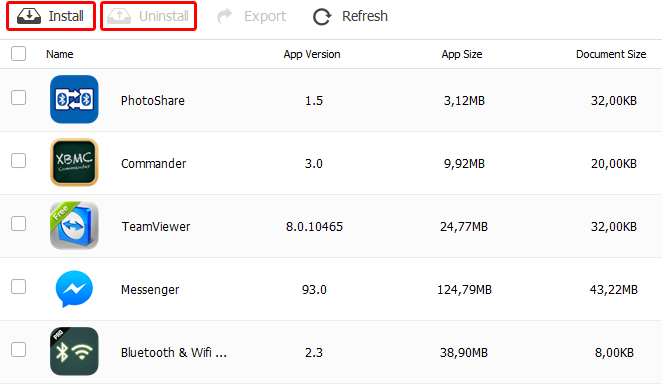Click the Export toolbar button

pyautogui.click(x=252, y=16)
